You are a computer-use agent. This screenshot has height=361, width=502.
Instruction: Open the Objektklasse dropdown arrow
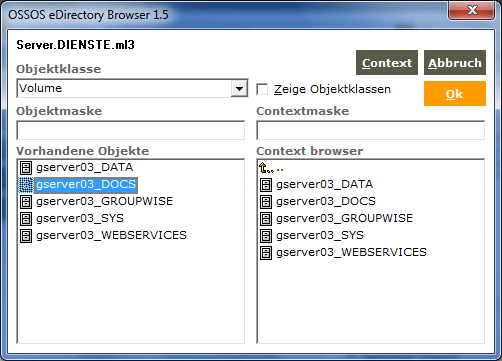click(x=239, y=89)
